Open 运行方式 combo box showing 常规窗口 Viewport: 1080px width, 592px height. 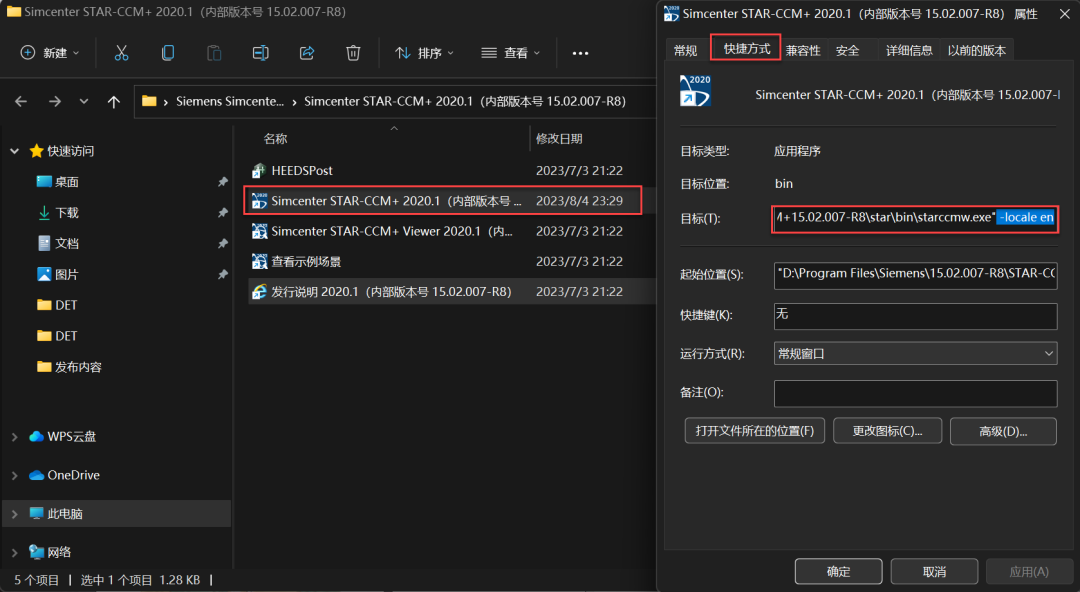[915, 354]
